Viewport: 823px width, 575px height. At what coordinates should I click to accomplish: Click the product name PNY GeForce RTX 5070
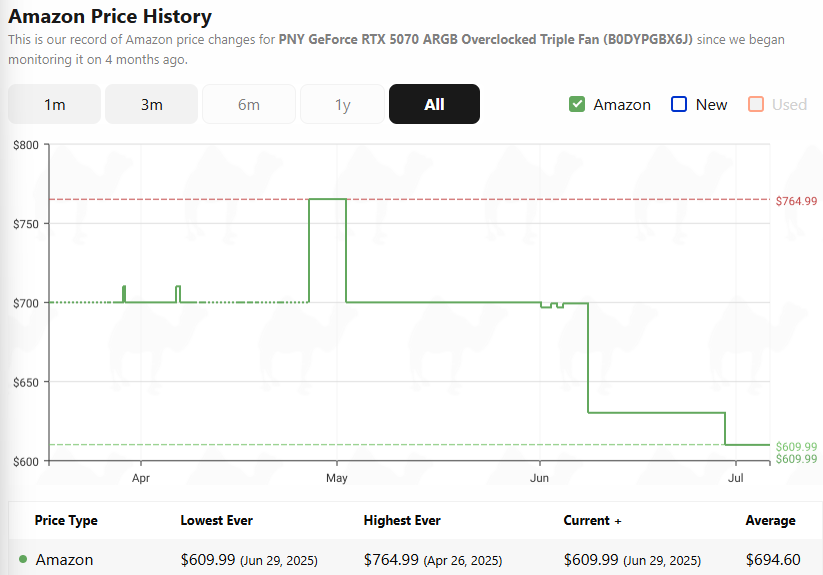486,39
